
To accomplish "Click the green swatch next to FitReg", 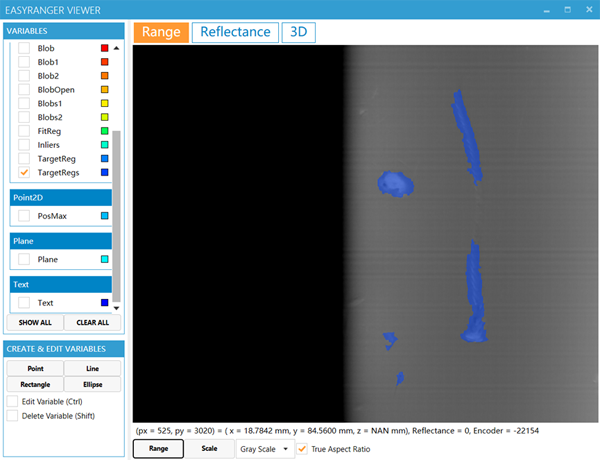I will coord(104,131).
